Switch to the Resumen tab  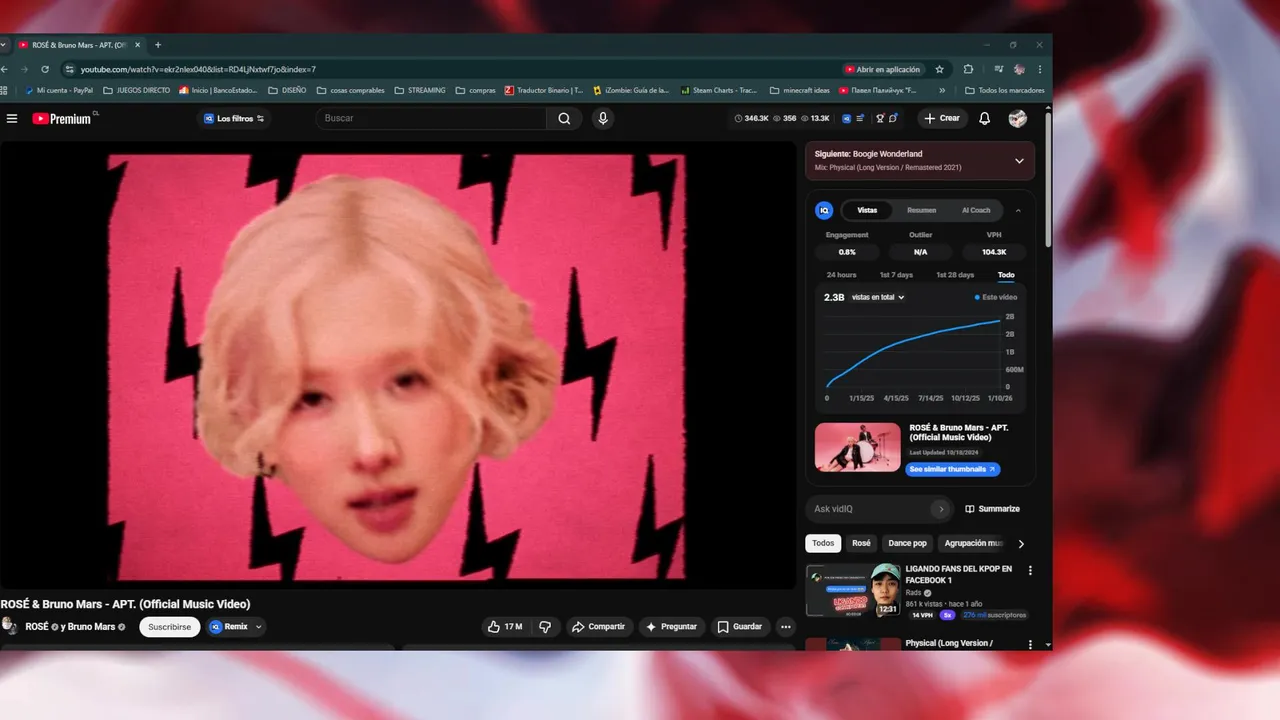click(x=921, y=210)
